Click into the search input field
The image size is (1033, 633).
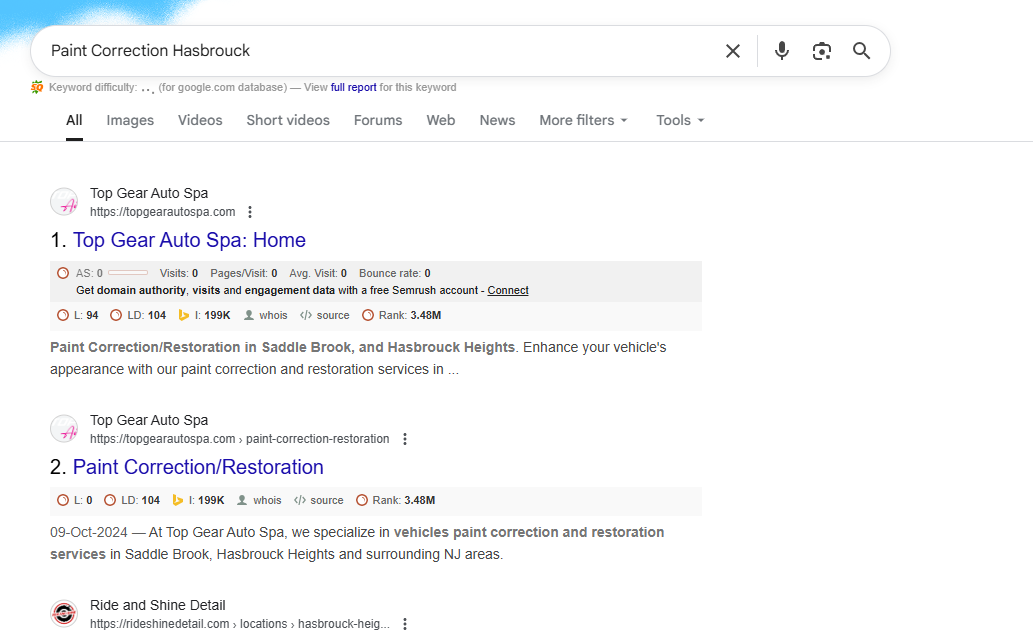tap(380, 51)
